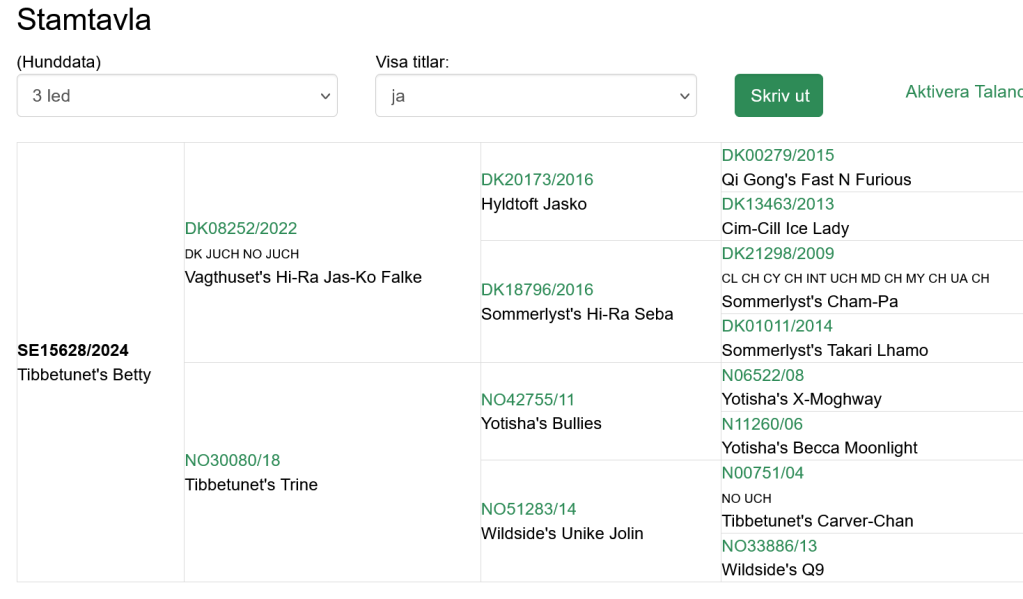Open NO42755/11 for Yotisha's Bullies
Viewport: 1023px width, 599px height.
[x=528, y=399]
